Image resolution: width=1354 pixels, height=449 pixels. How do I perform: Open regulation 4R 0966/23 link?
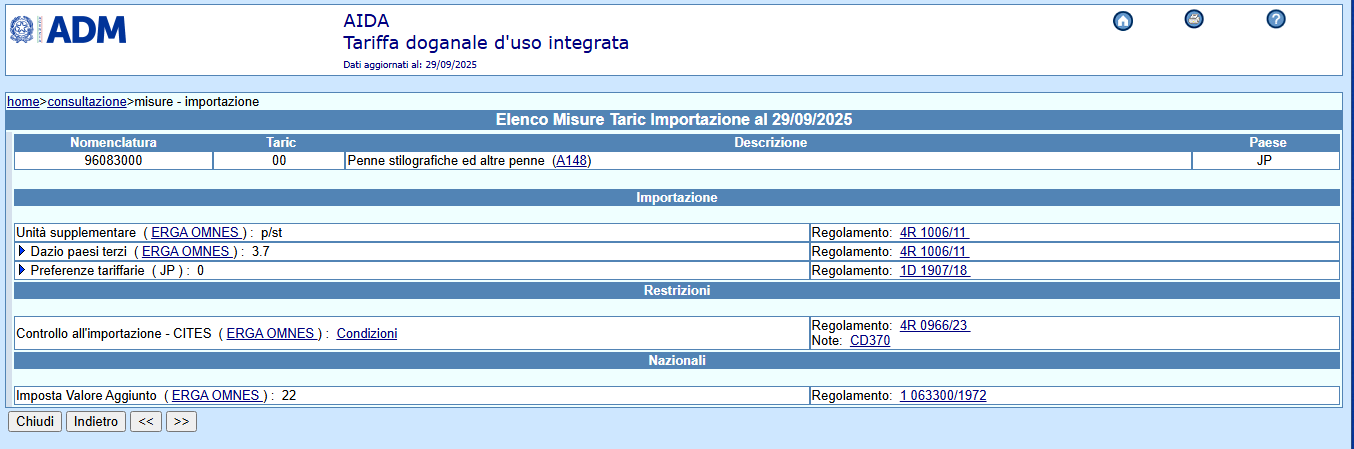pyautogui.click(x=934, y=325)
